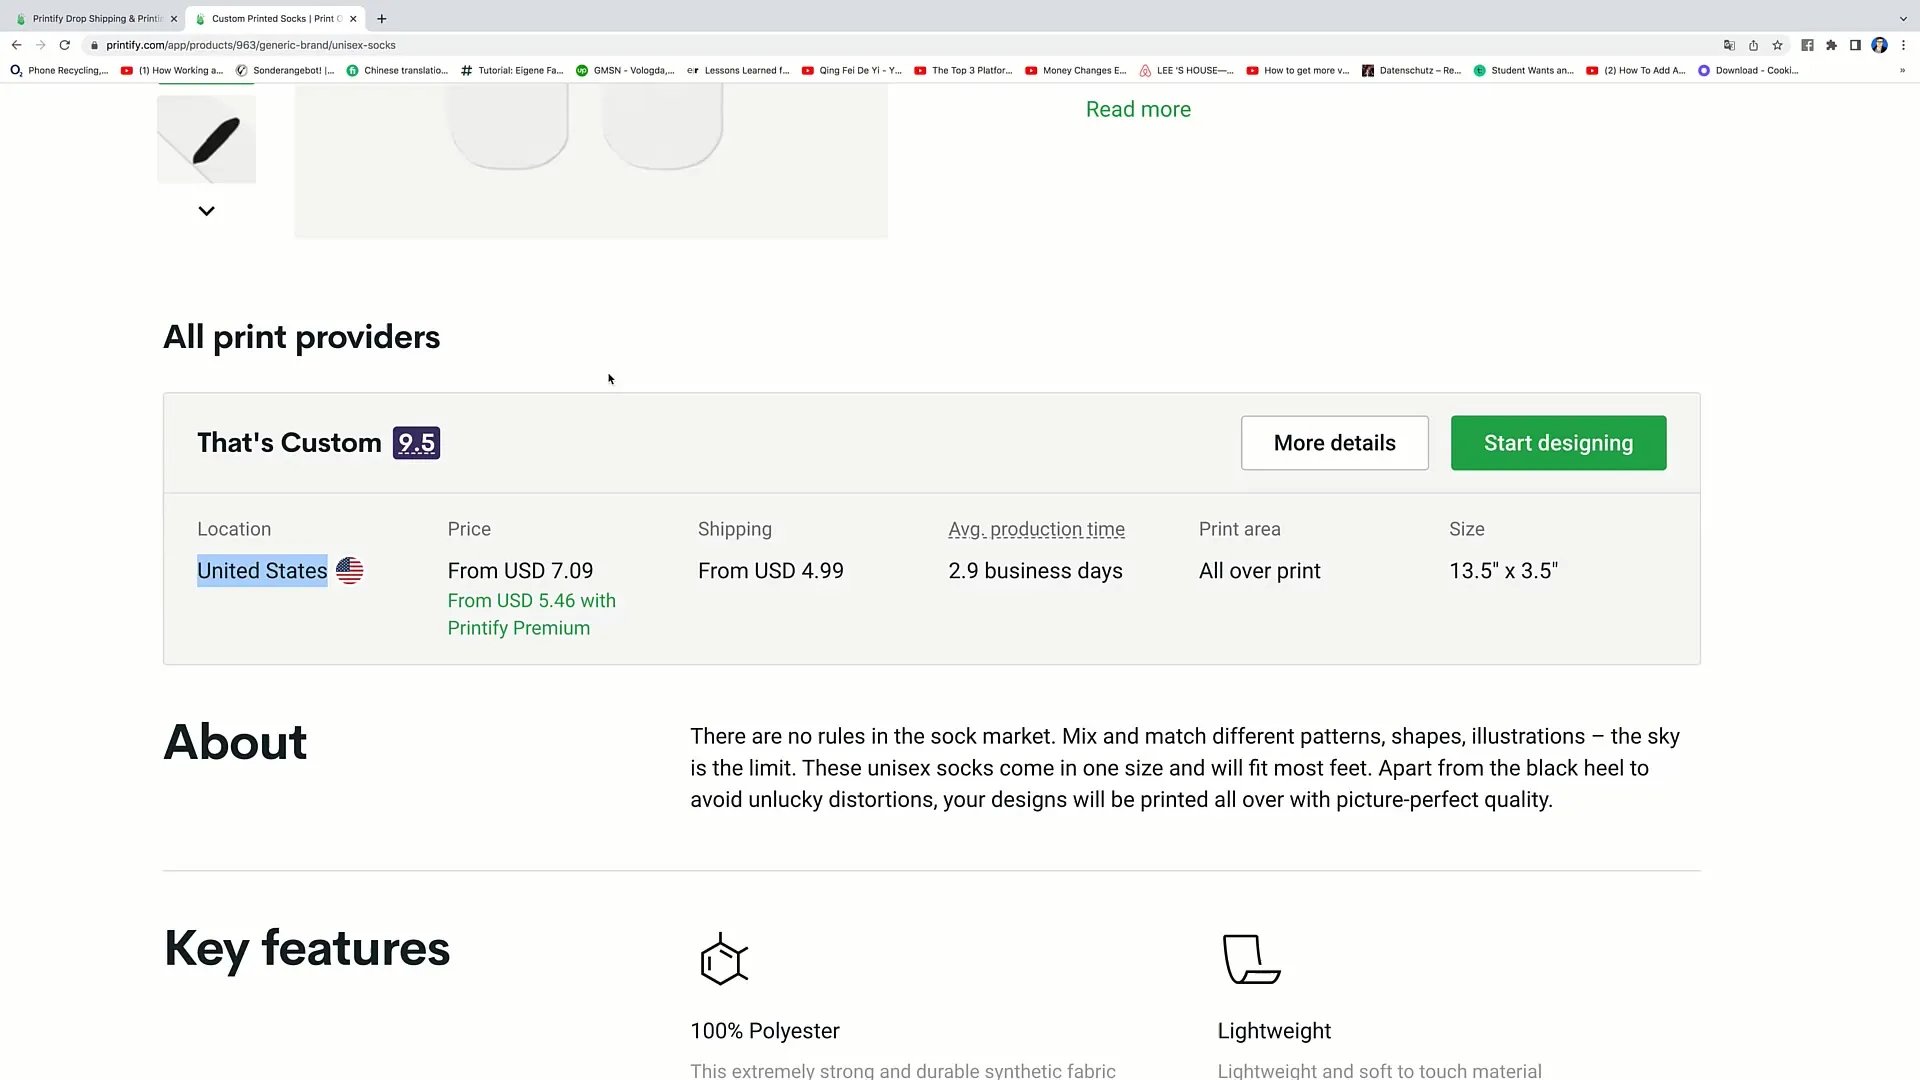Click the United States flag icon
Image resolution: width=1920 pixels, height=1080 pixels.
click(349, 571)
